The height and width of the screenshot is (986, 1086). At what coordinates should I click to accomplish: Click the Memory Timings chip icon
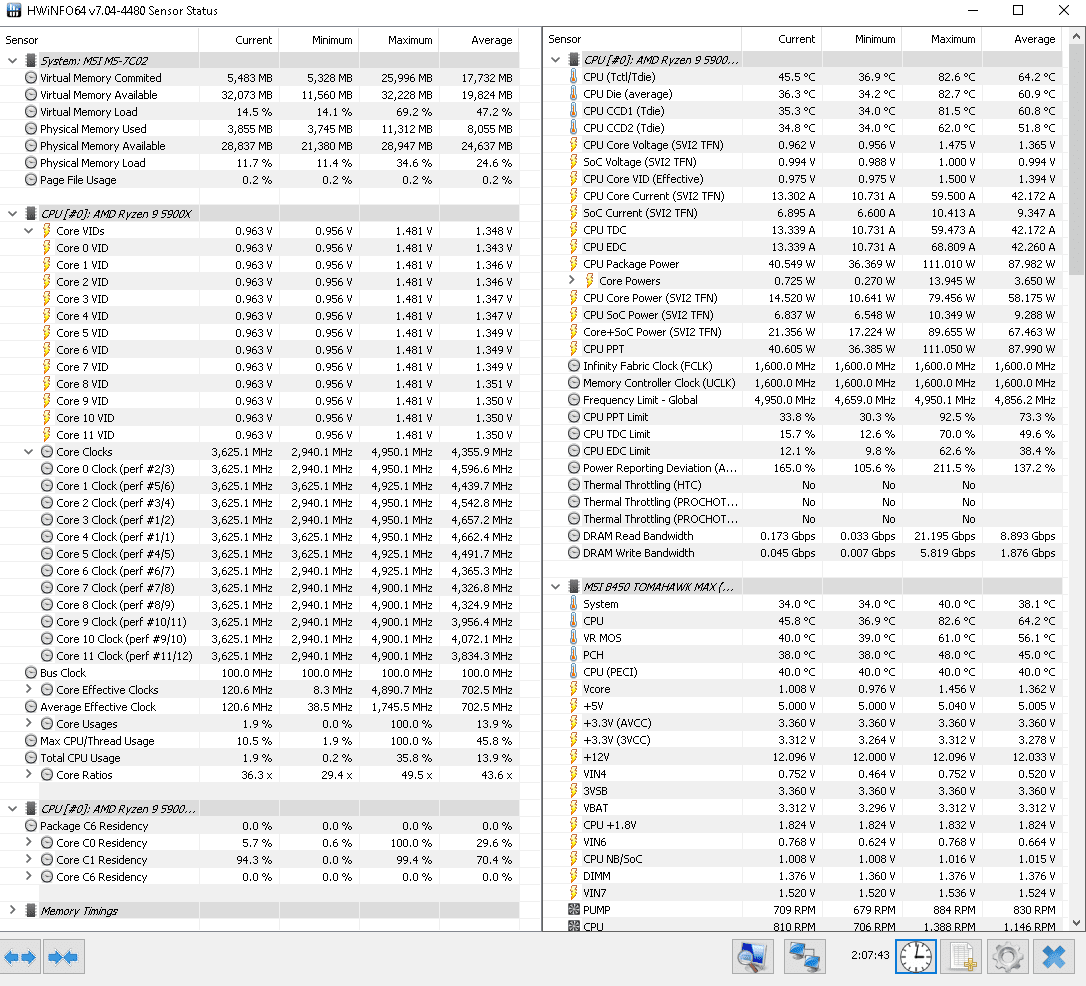[30, 911]
